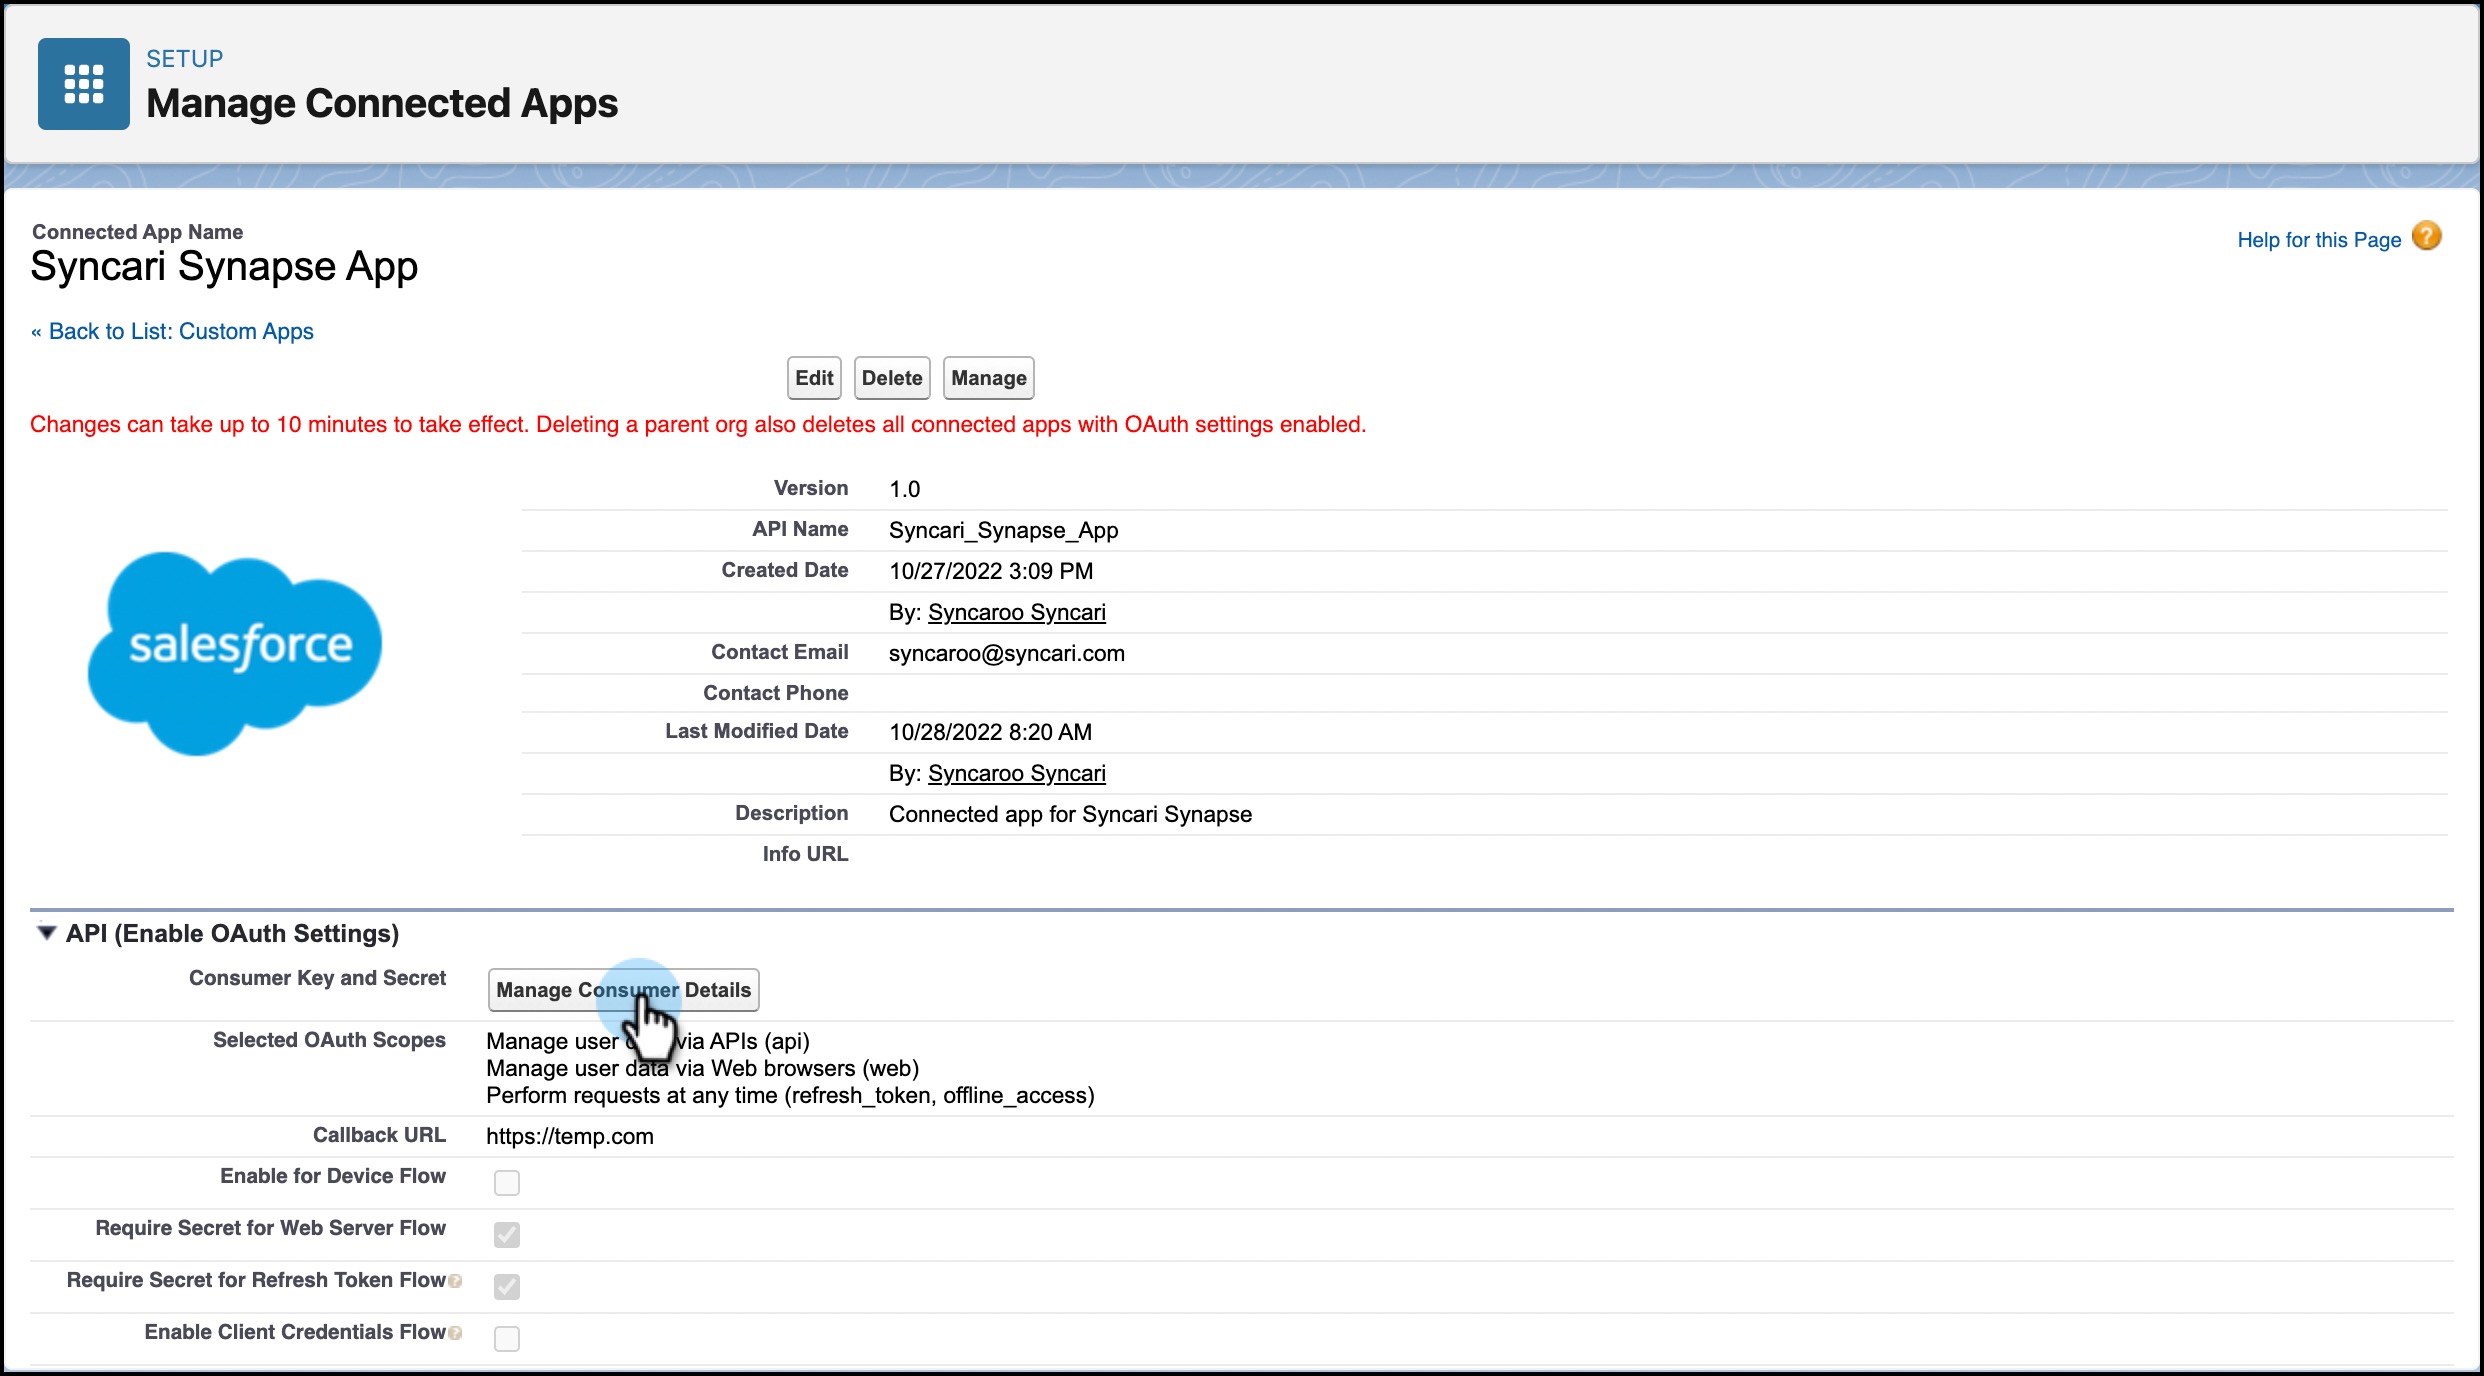Screen dimensions: 2484x1376
Task: Click the Manage button
Action: [988, 378]
